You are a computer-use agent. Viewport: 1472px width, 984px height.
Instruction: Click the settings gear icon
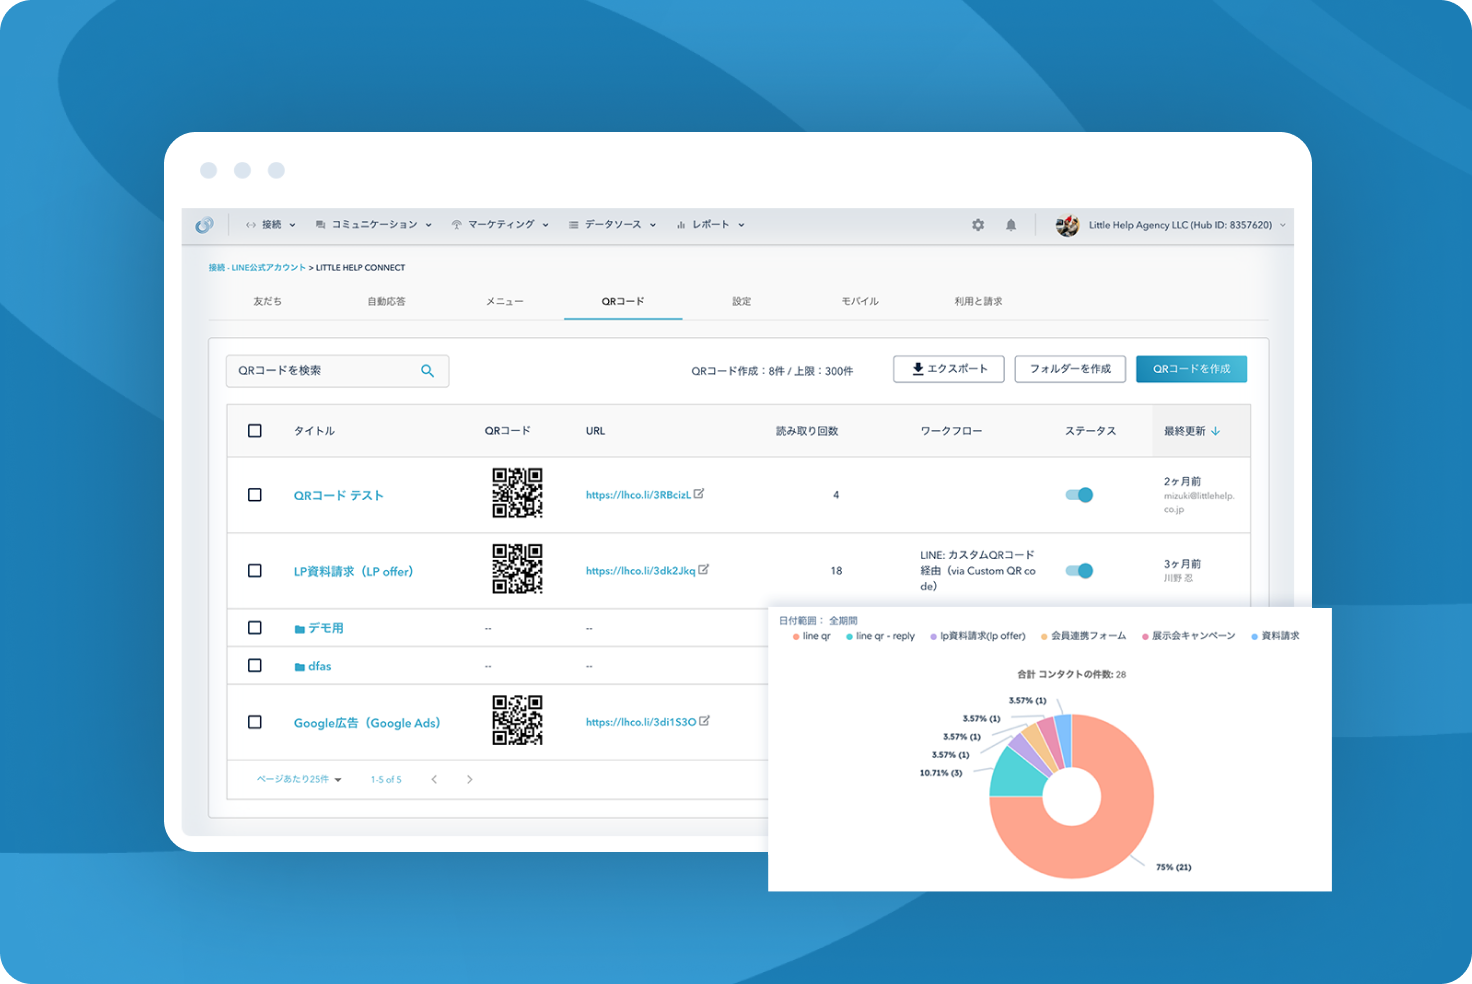click(978, 225)
